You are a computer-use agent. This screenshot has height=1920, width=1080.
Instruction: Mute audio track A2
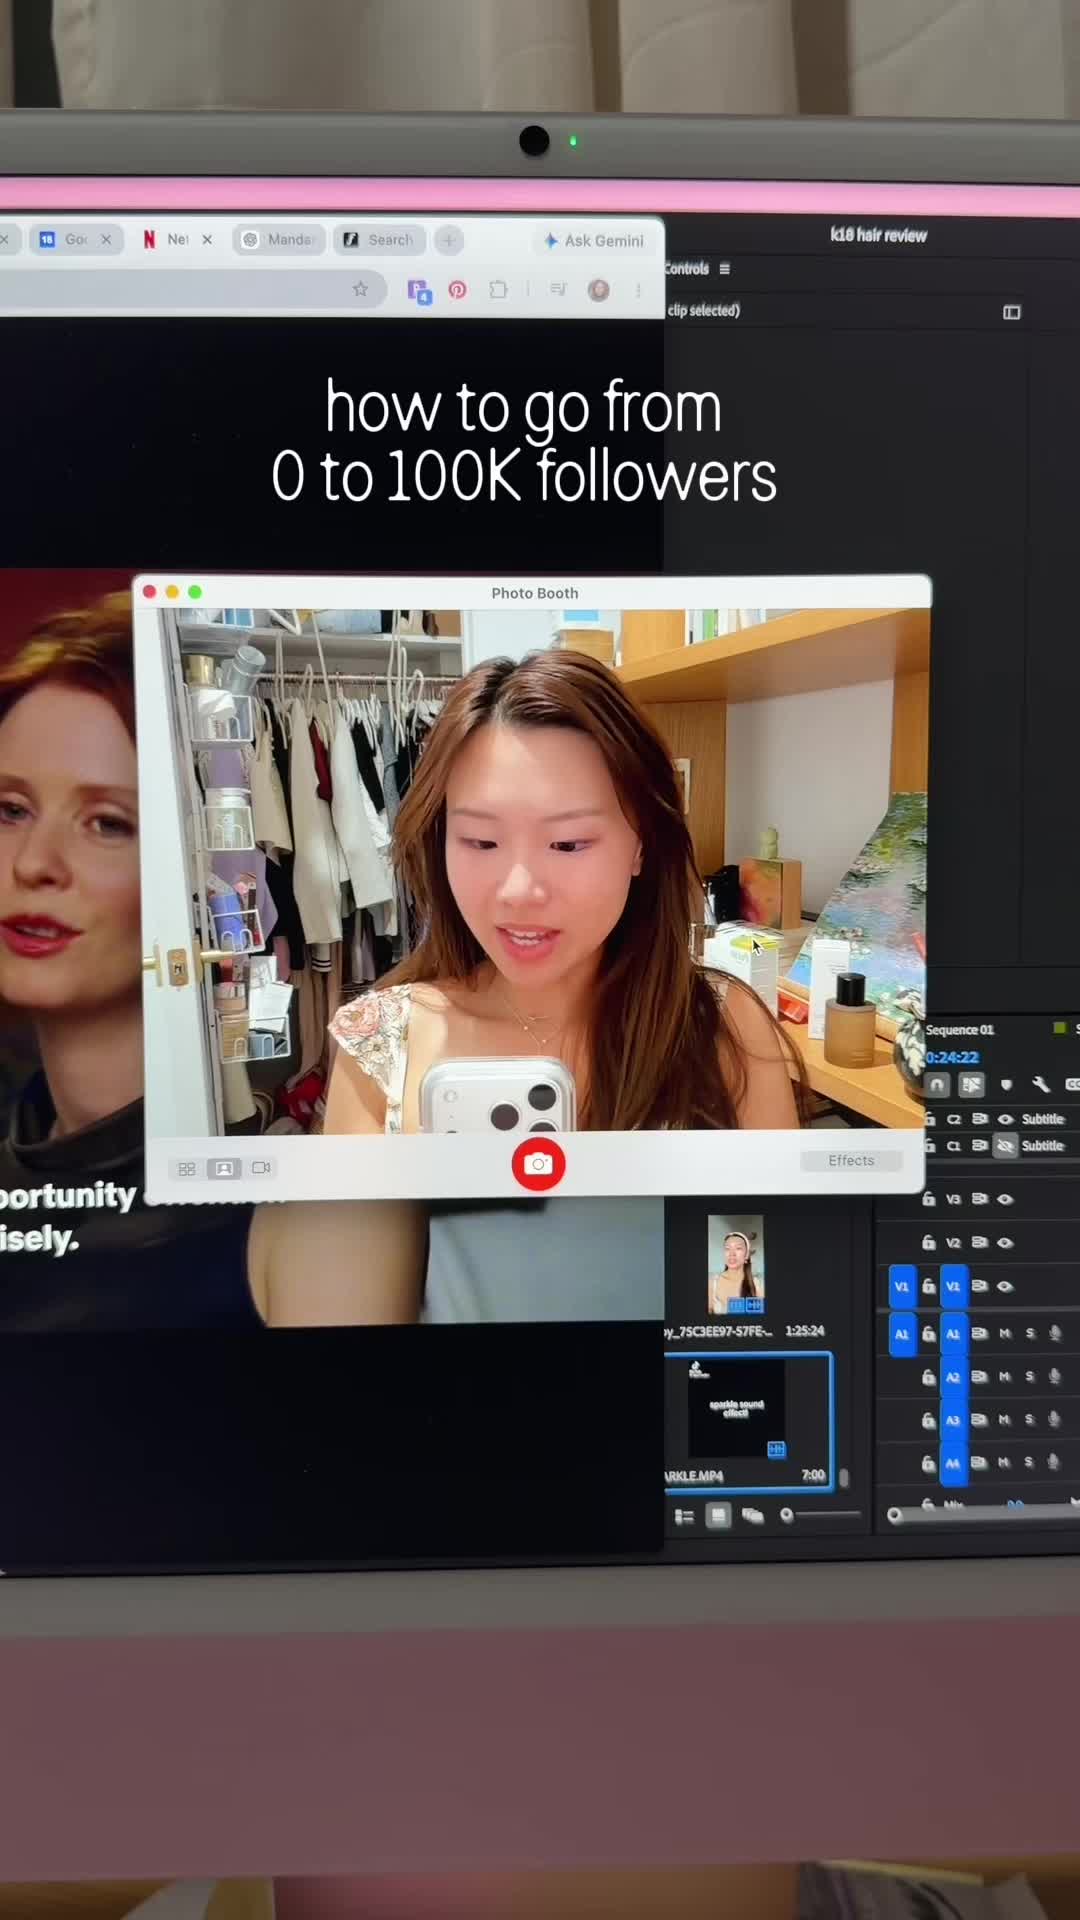click(x=1004, y=1376)
